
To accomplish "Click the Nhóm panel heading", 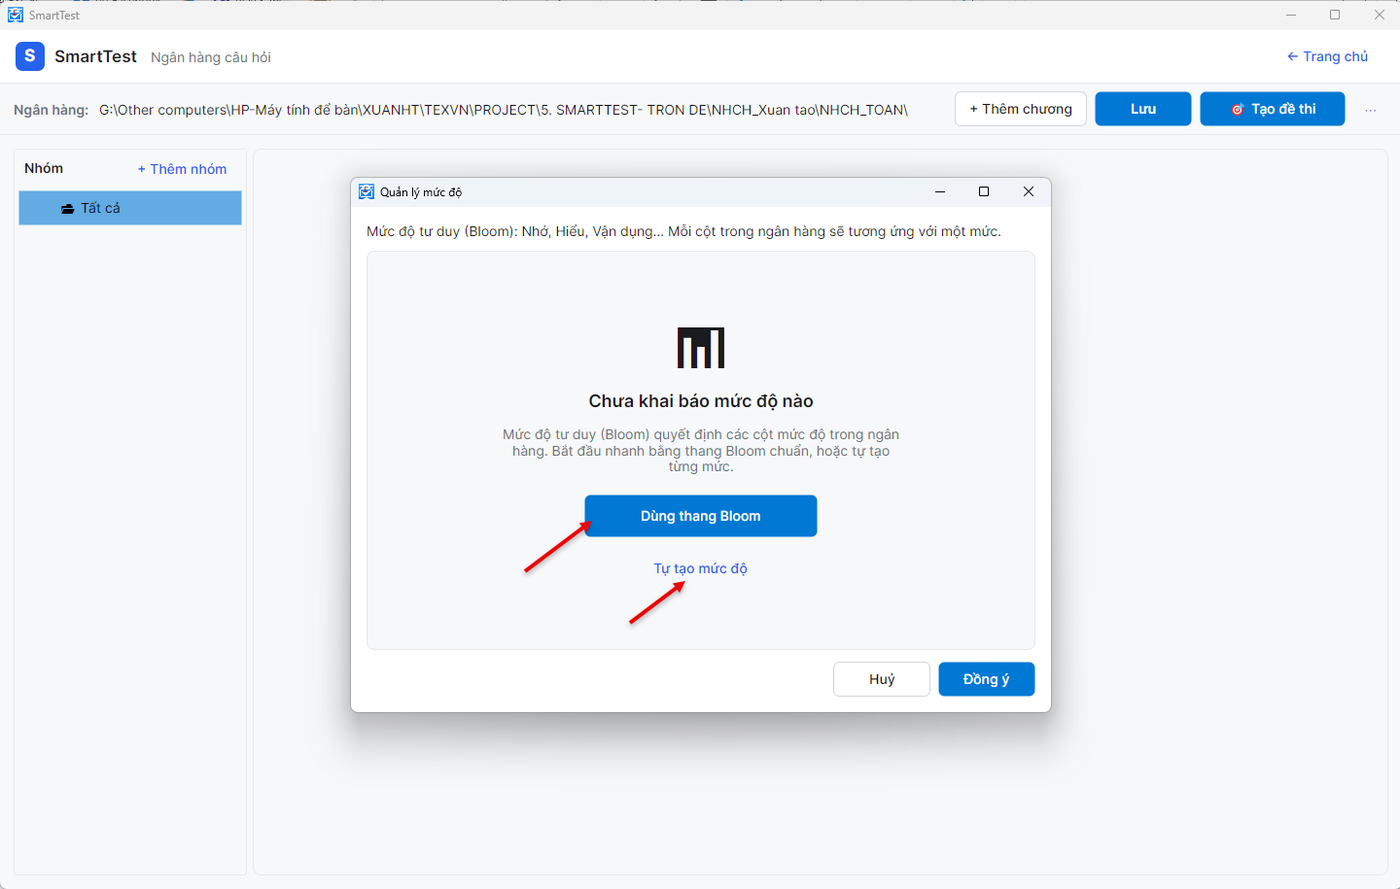I will point(43,168).
